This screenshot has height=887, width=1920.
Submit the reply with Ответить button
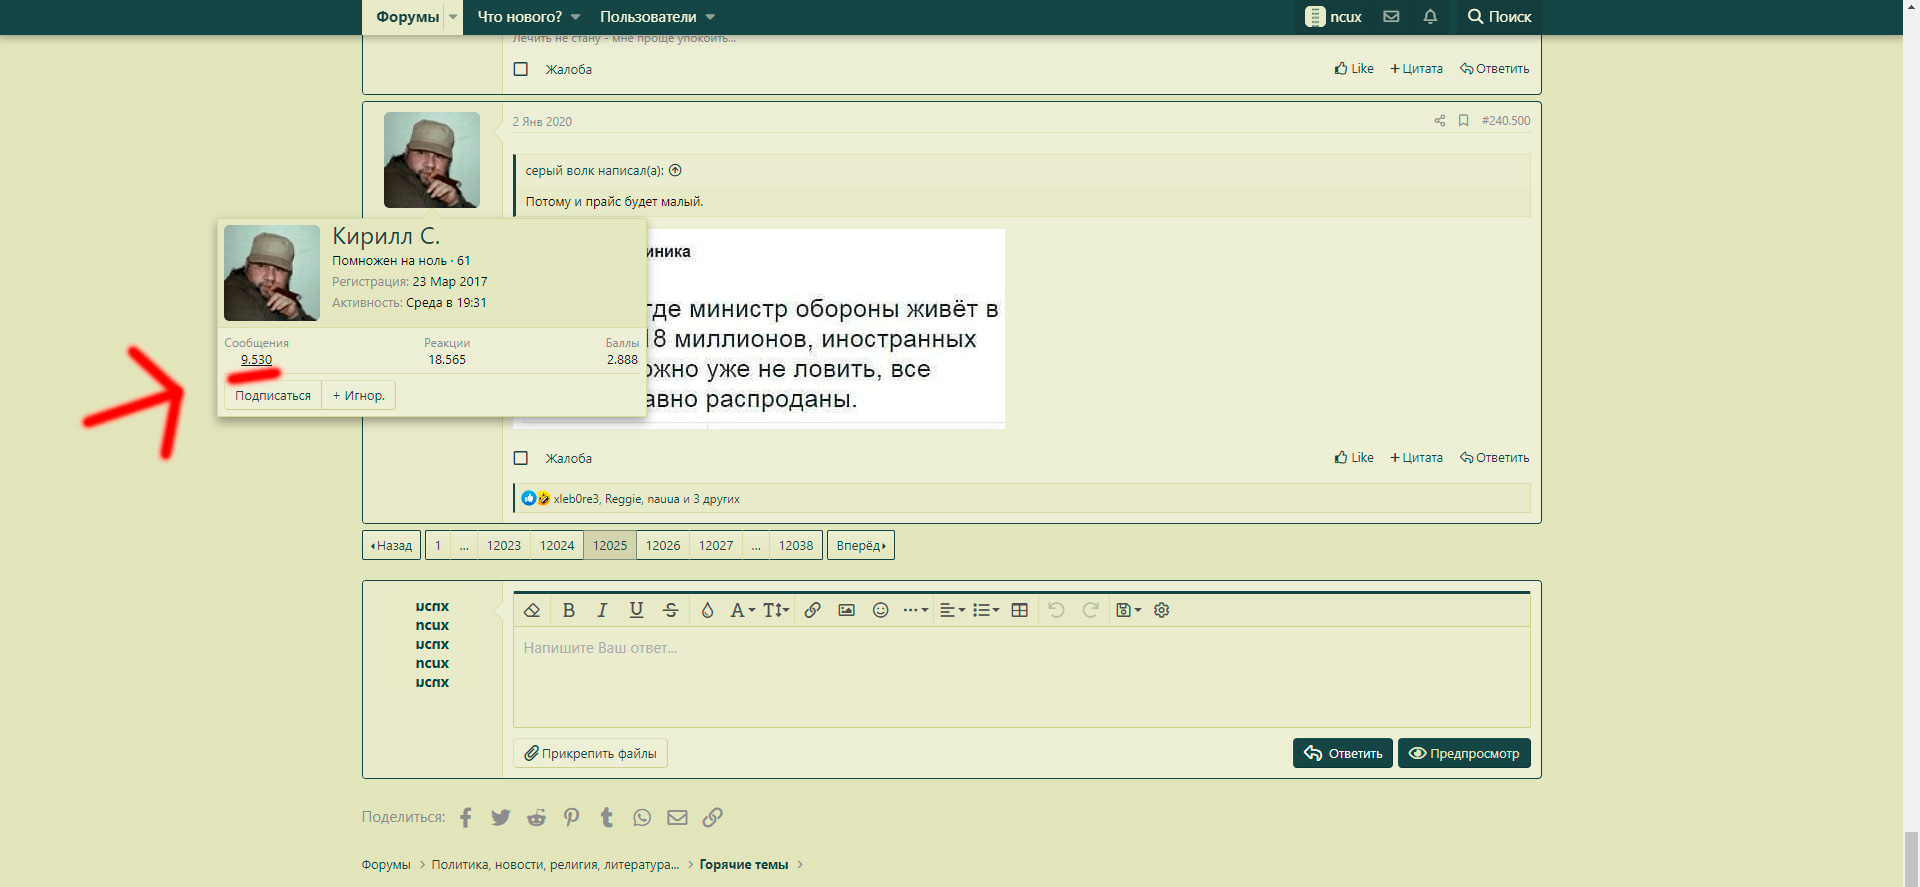coord(1343,753)
